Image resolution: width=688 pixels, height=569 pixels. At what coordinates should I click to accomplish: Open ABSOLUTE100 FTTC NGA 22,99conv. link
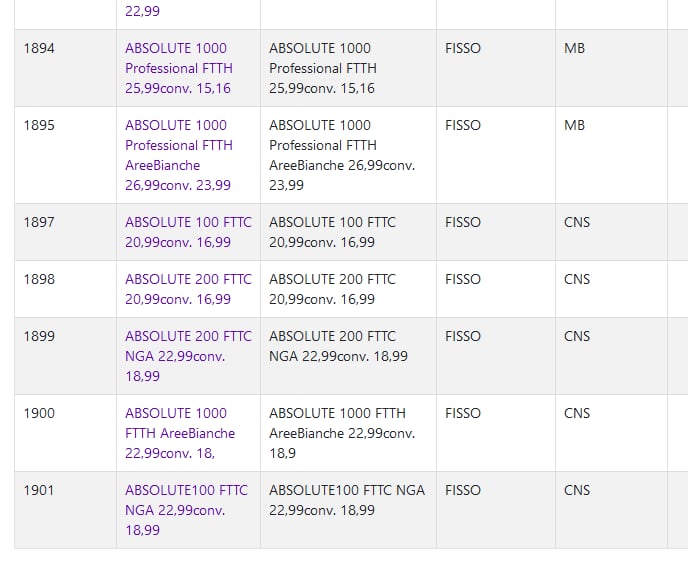coord(186,510)
